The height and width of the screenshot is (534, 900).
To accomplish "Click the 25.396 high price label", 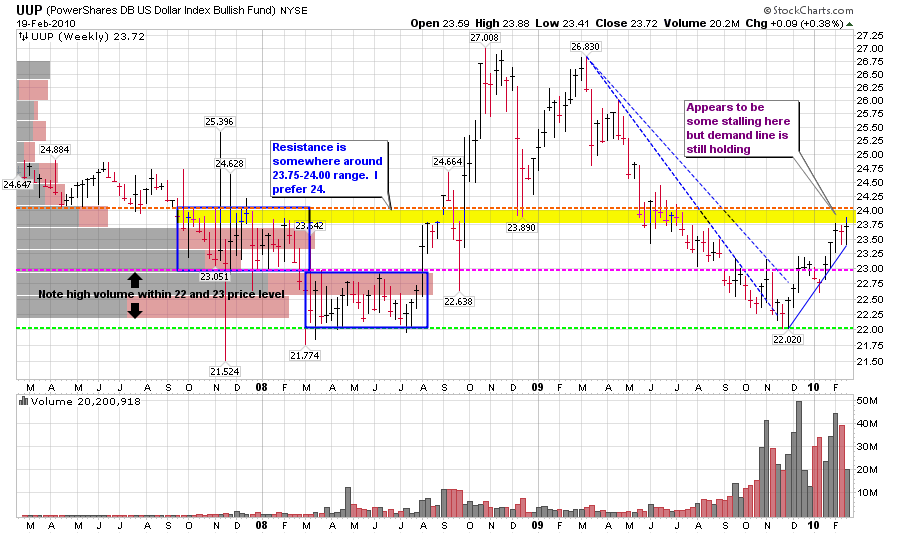I will point(219,122).
